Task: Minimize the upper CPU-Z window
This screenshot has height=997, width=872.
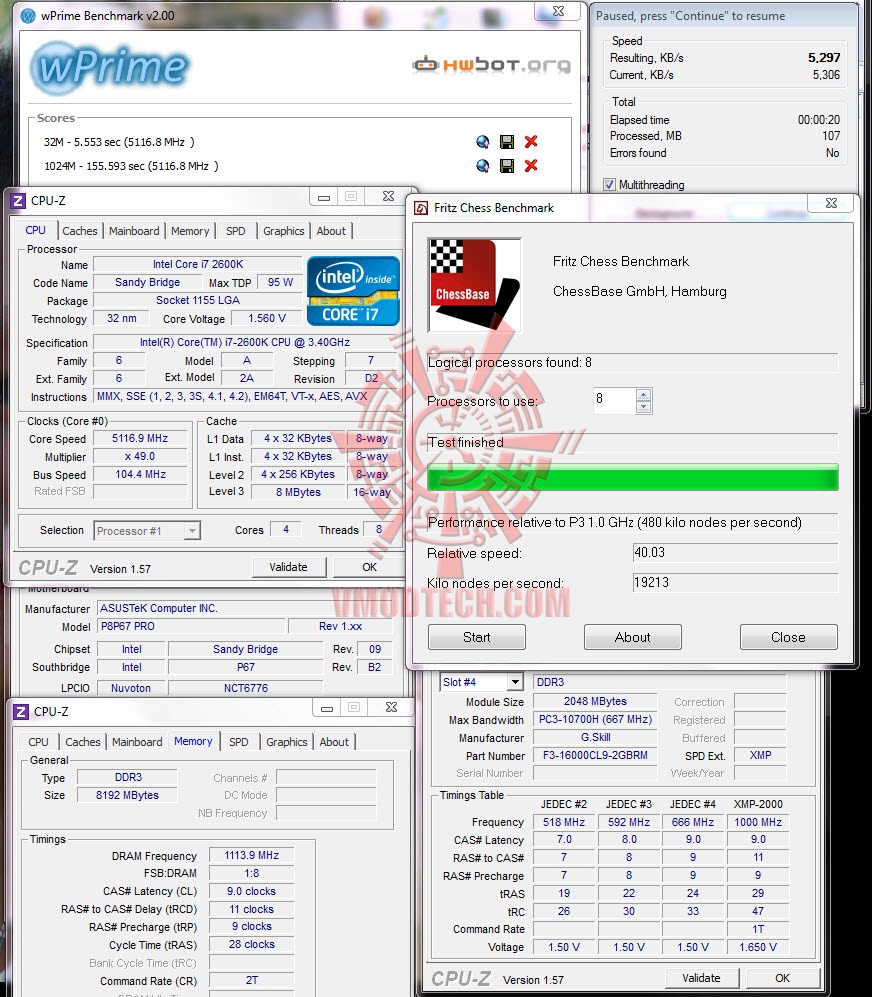Action: click(x=324, y=198)
